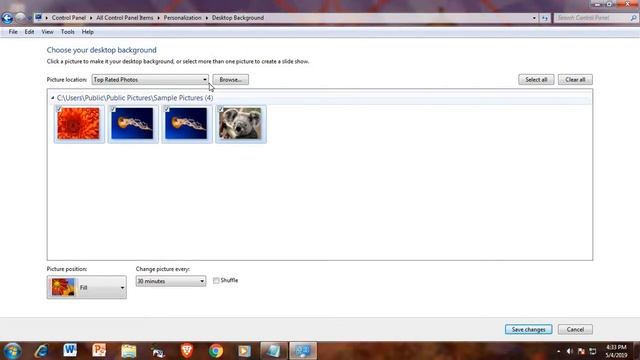Screen dimensions: 640x360
Task: Show hidden system tray icons
Action: pyautogui.click(x=558, y=351)
